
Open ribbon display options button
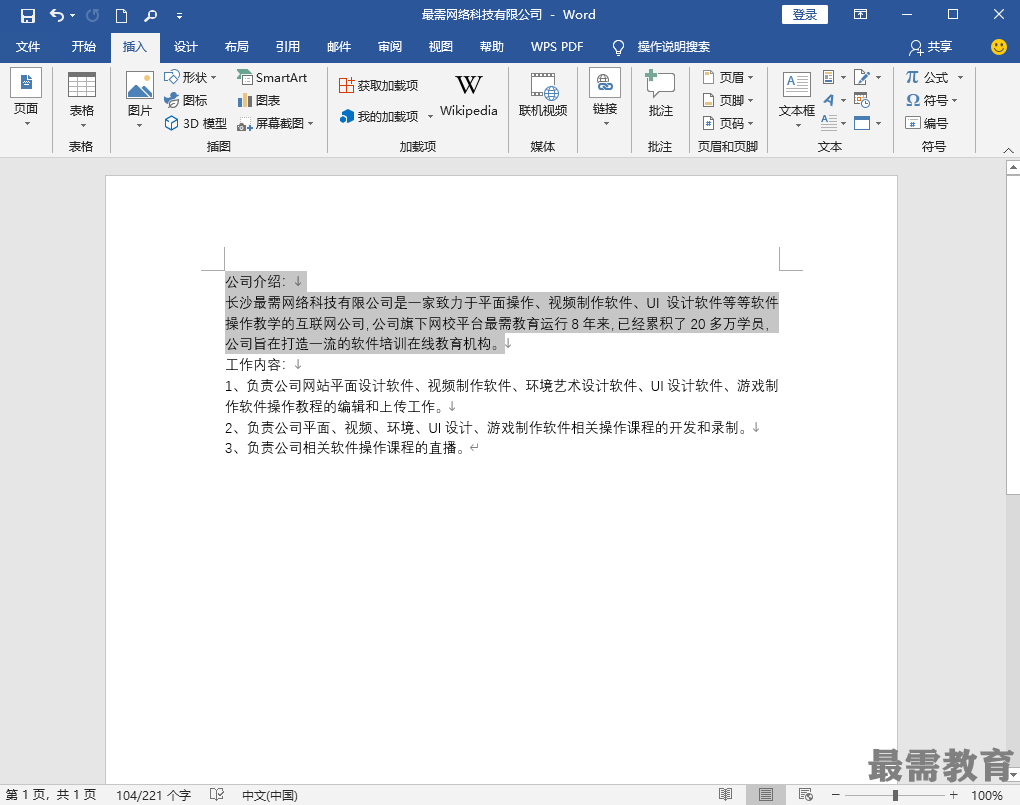860,14
